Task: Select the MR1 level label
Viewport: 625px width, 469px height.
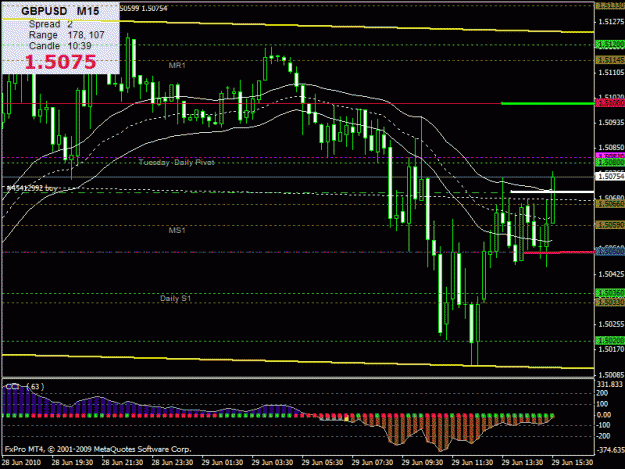Action: click(x=177, y=65)
